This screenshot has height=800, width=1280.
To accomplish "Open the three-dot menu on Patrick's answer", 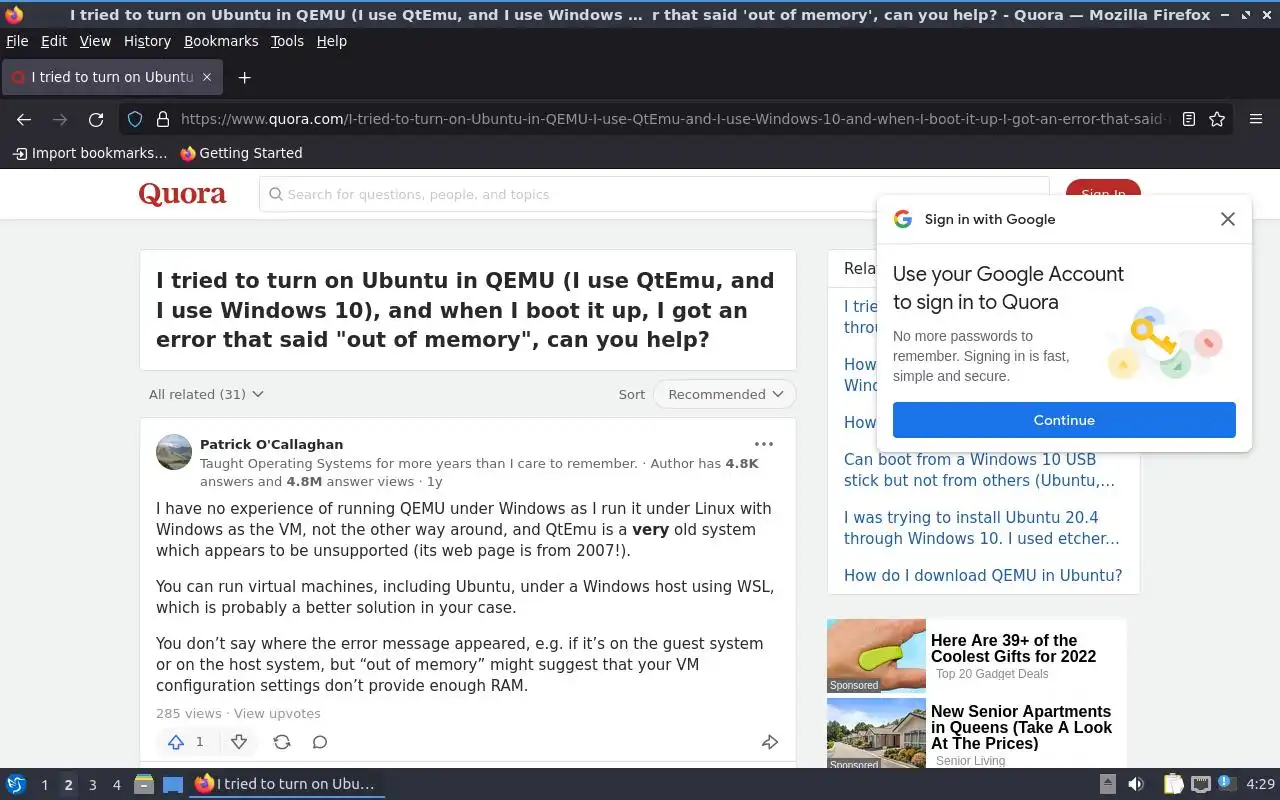I will tap(764, 444).
